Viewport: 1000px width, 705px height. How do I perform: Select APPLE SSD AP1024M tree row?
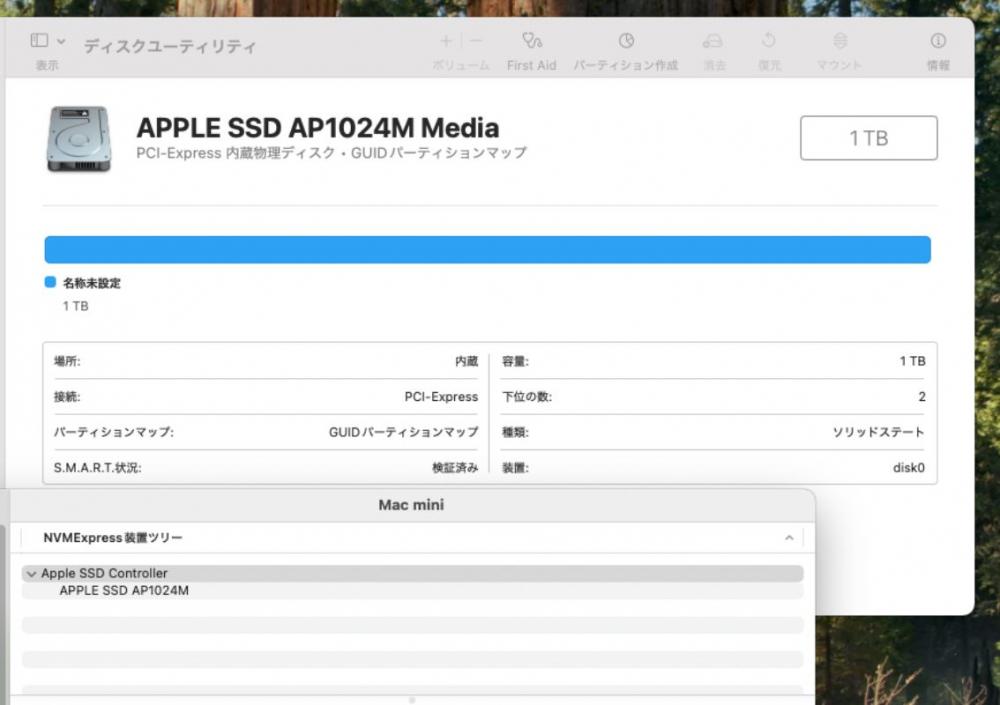[x=412, y=590]
